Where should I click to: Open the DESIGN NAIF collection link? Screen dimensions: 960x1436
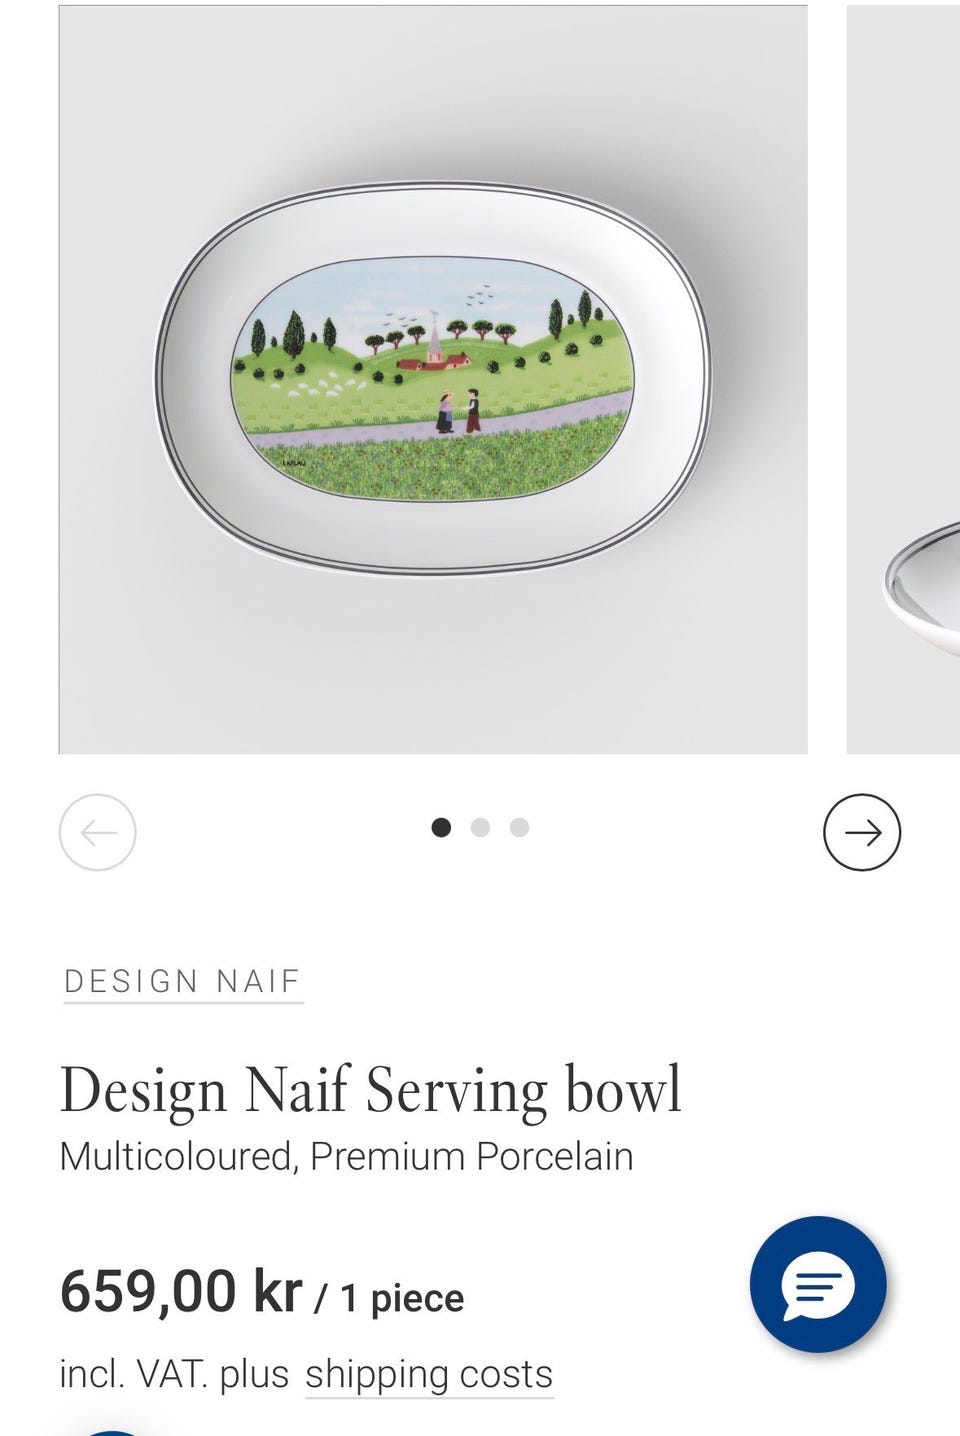click(x=182, y=981)
